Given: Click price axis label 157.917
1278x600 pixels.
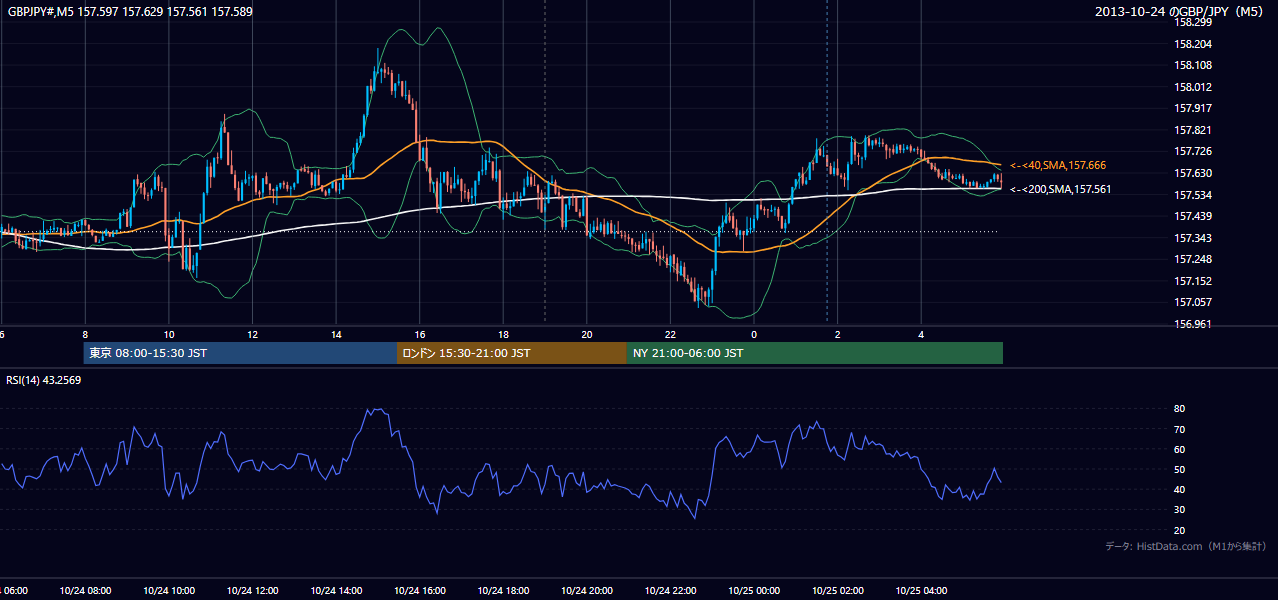Looking at the screenshot, I should [x=1192, y=108].
